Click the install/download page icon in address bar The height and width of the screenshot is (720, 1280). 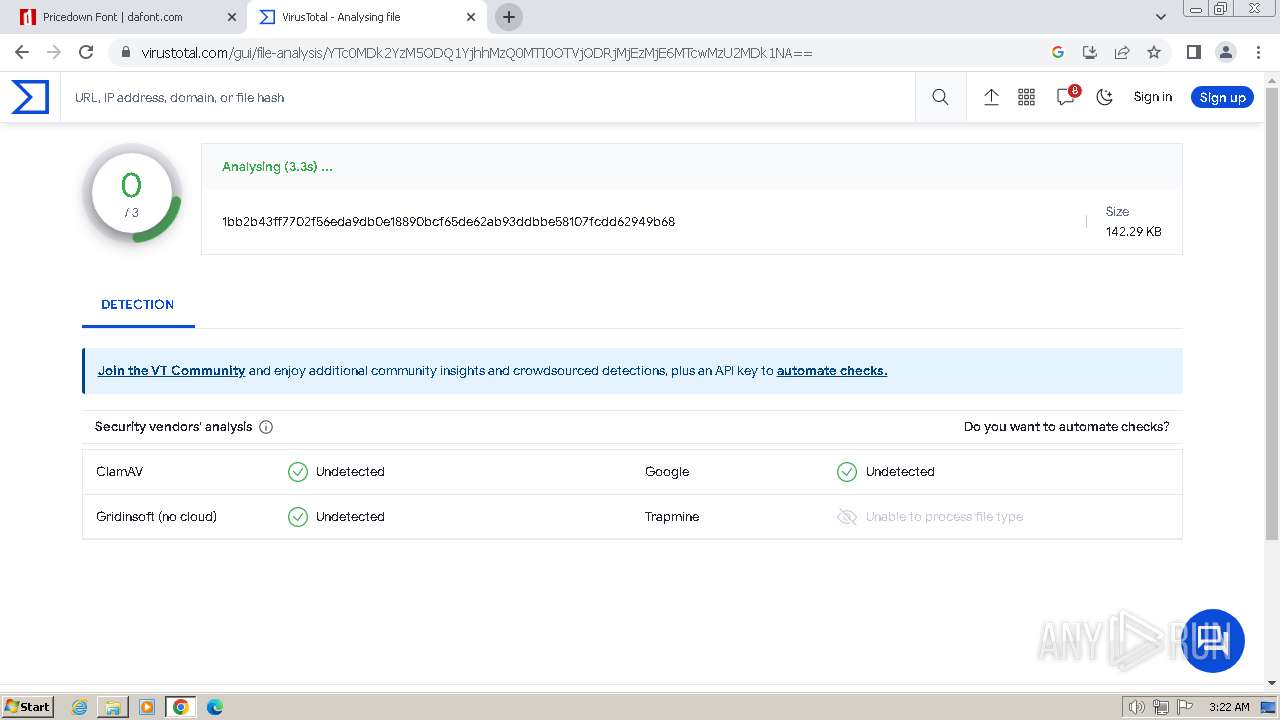pyautogui.click(x=1090, y=52)
